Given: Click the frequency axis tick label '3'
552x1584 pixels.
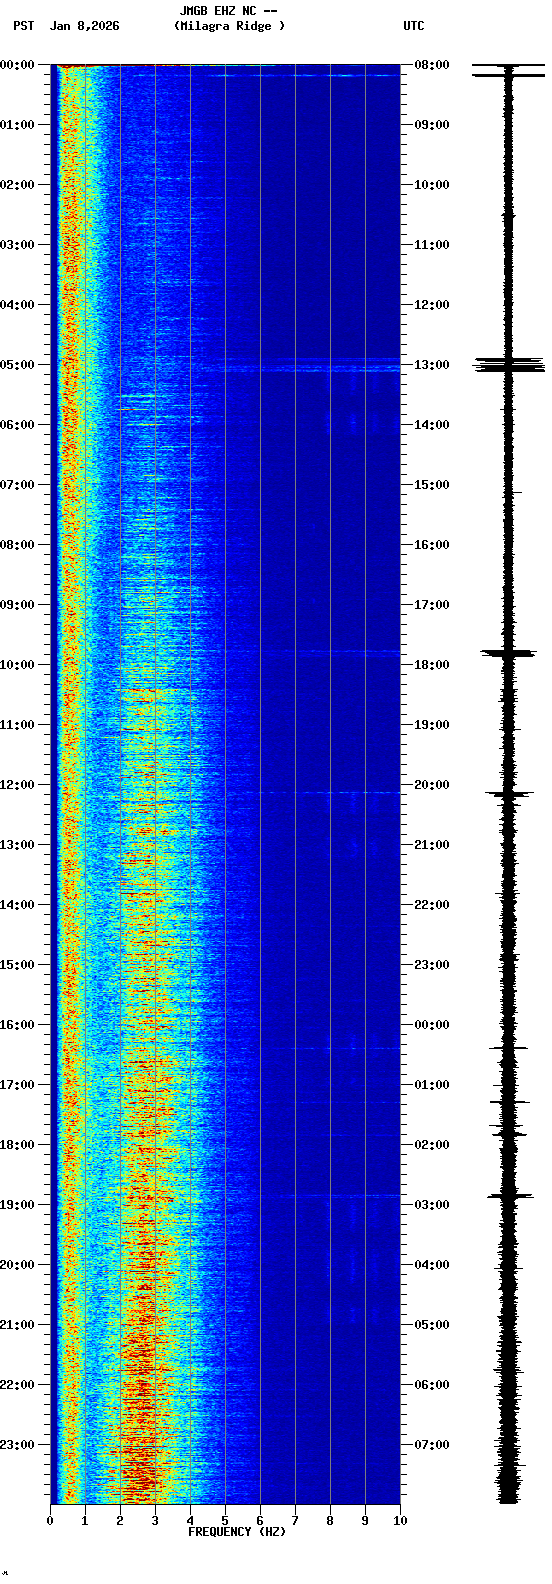Looking at the screenshot, I should click(x=155, y=1521).
